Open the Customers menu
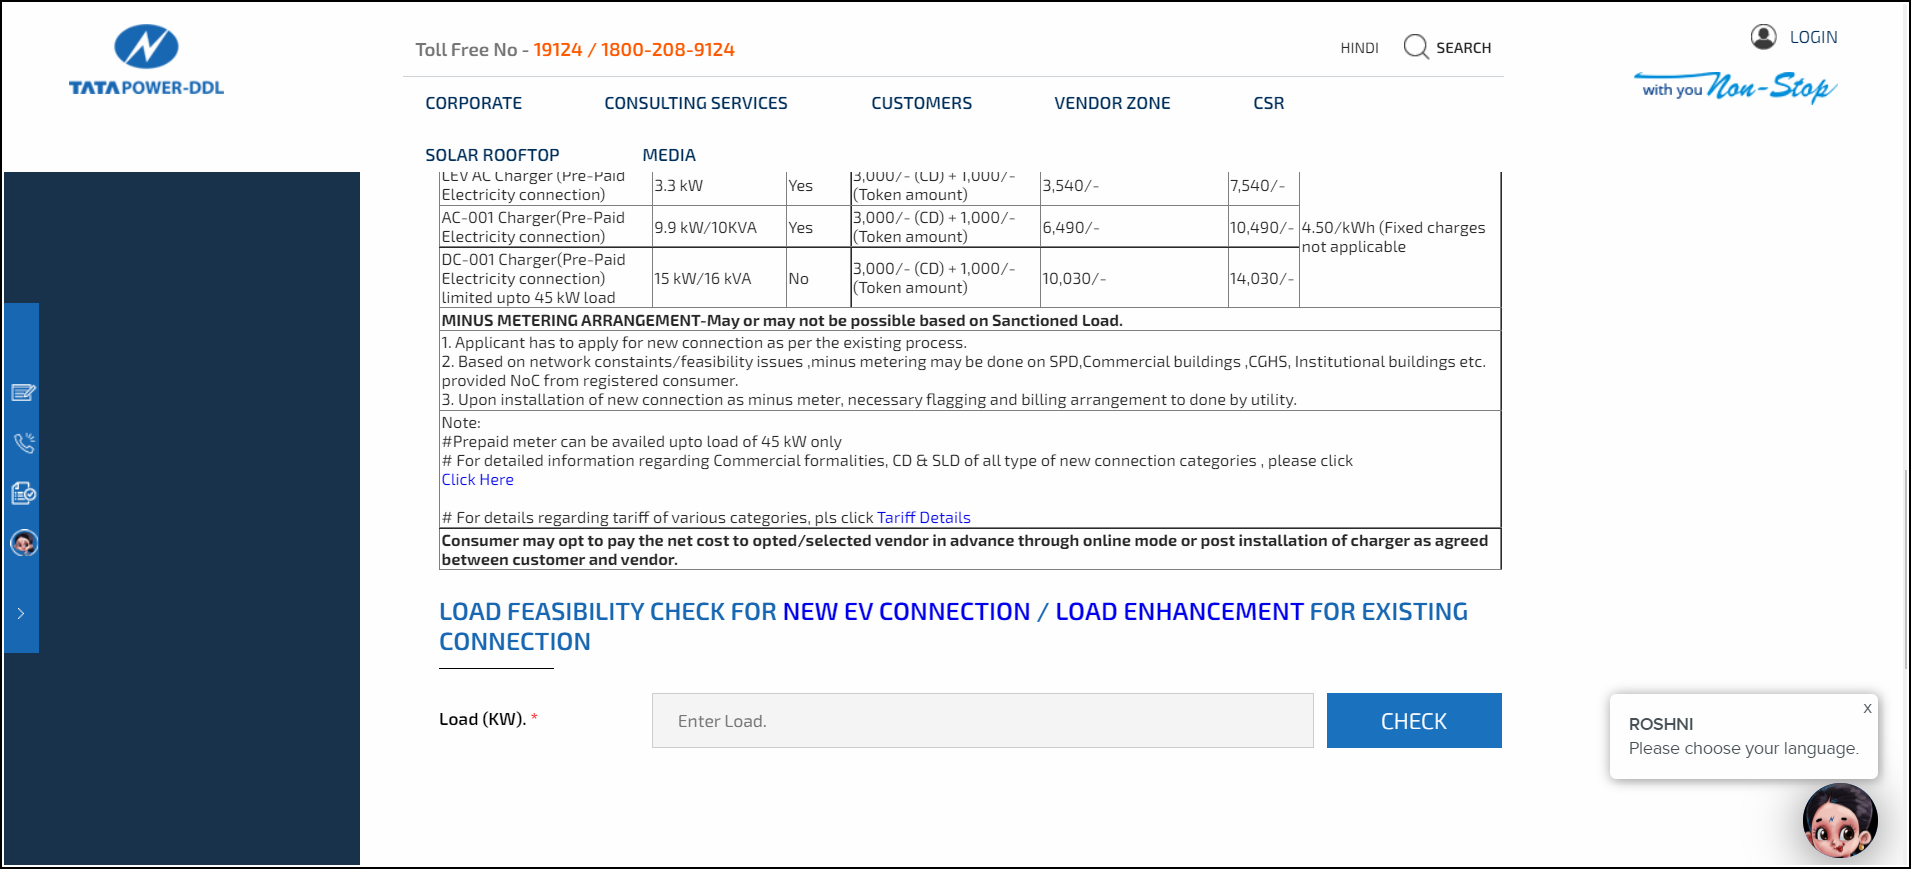Image resolution: width=1911 pixels, height=869 pixels. pyautogui.click(x=921, y=103)
